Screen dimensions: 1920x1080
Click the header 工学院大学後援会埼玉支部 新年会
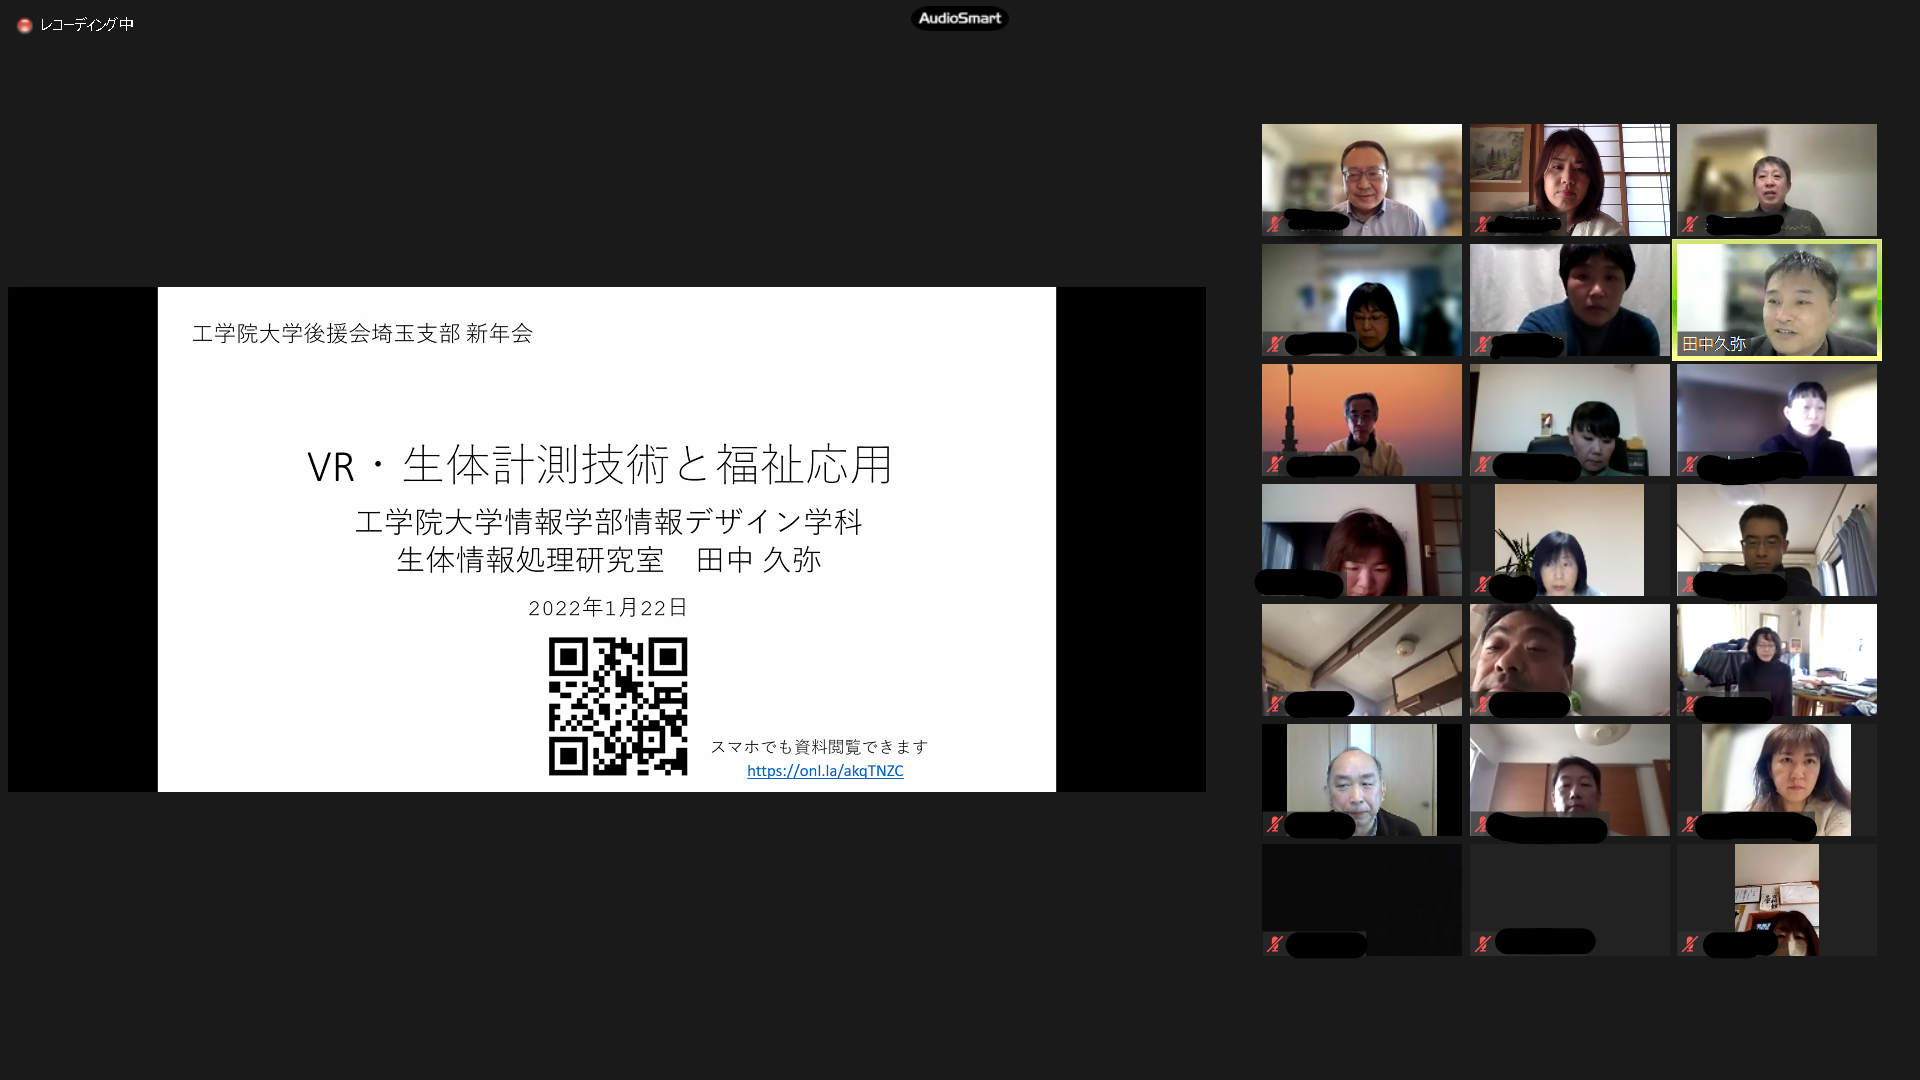362,333
